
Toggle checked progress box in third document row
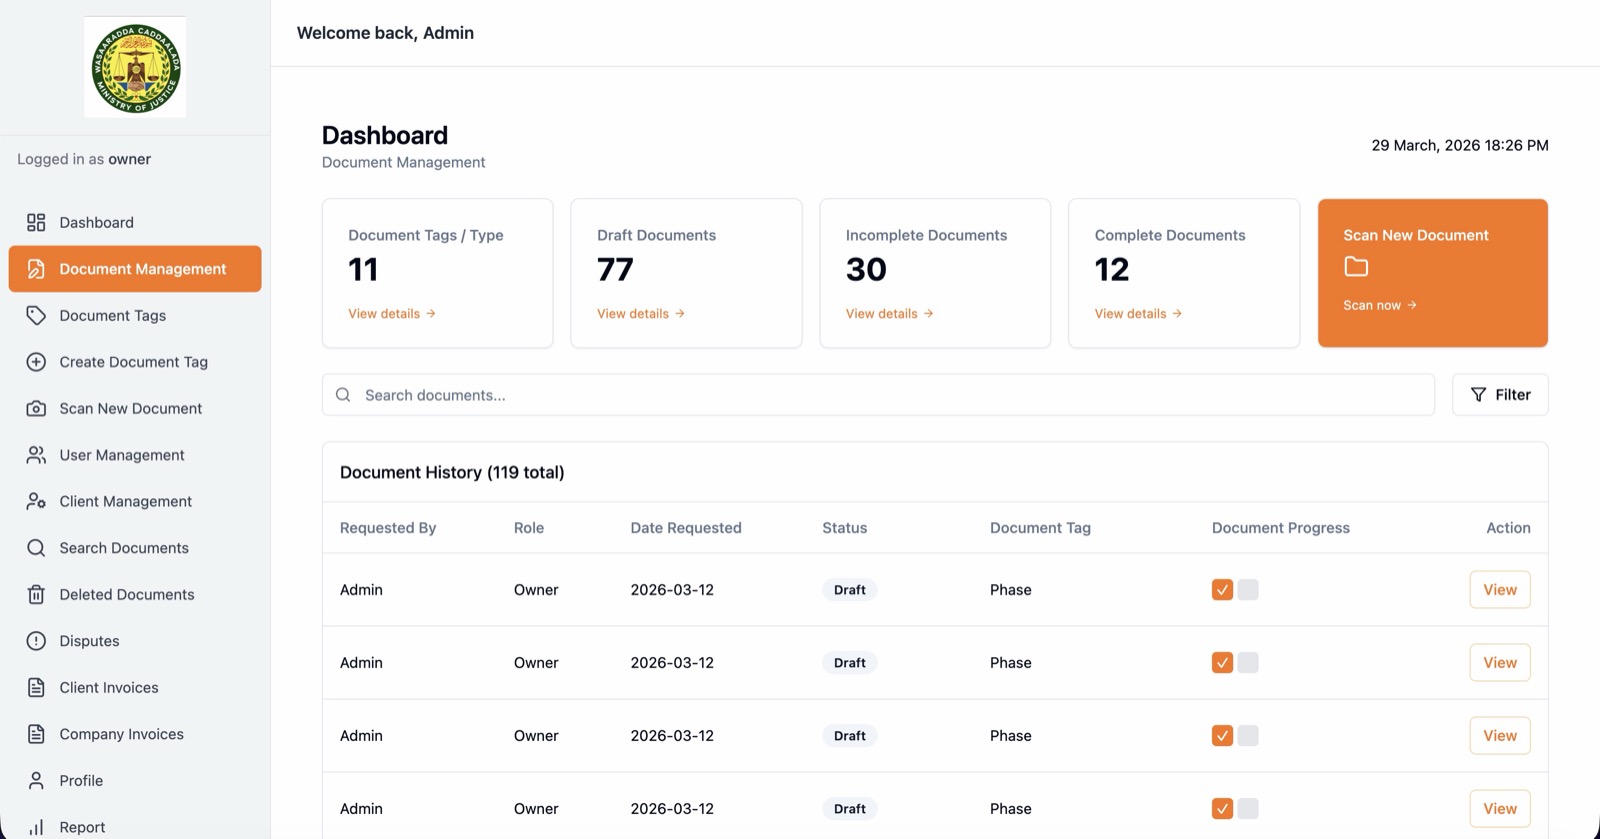coord(1222,736)
